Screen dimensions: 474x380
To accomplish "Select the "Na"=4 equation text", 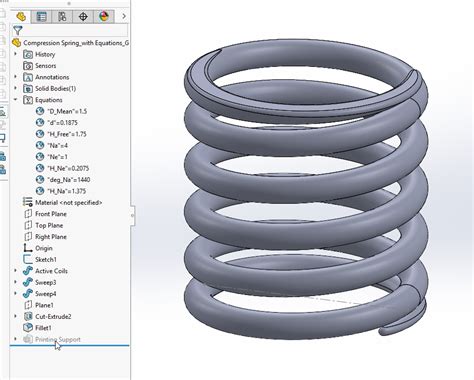I will coord(58,145).
